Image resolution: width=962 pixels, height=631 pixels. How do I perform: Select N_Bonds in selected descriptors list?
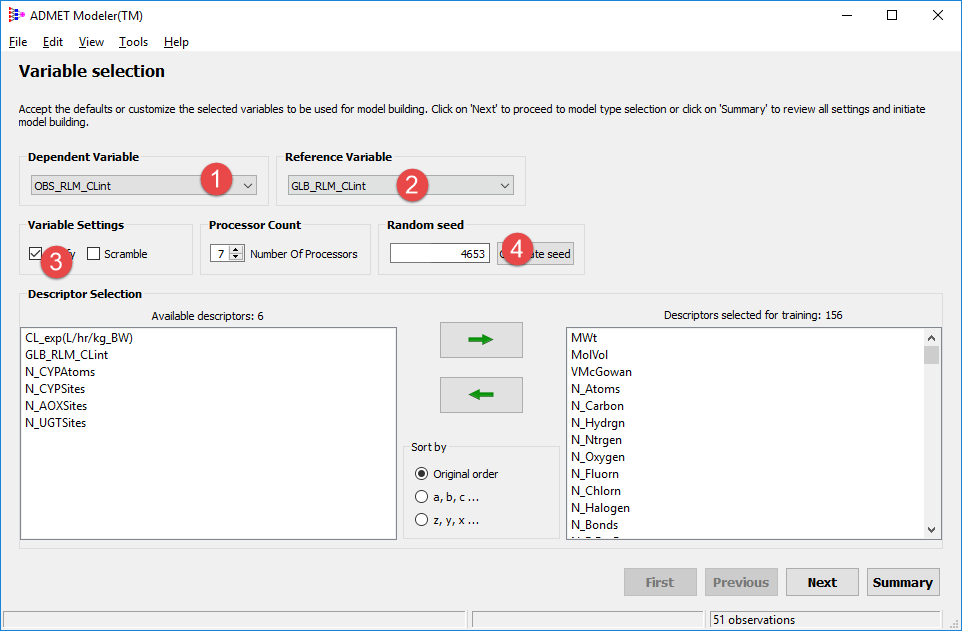coord(595,525)
